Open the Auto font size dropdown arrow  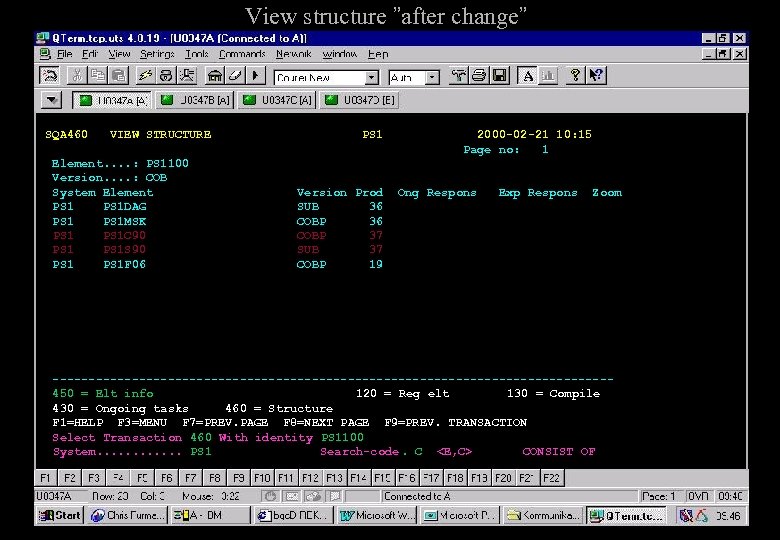click(x=432, y=78)
